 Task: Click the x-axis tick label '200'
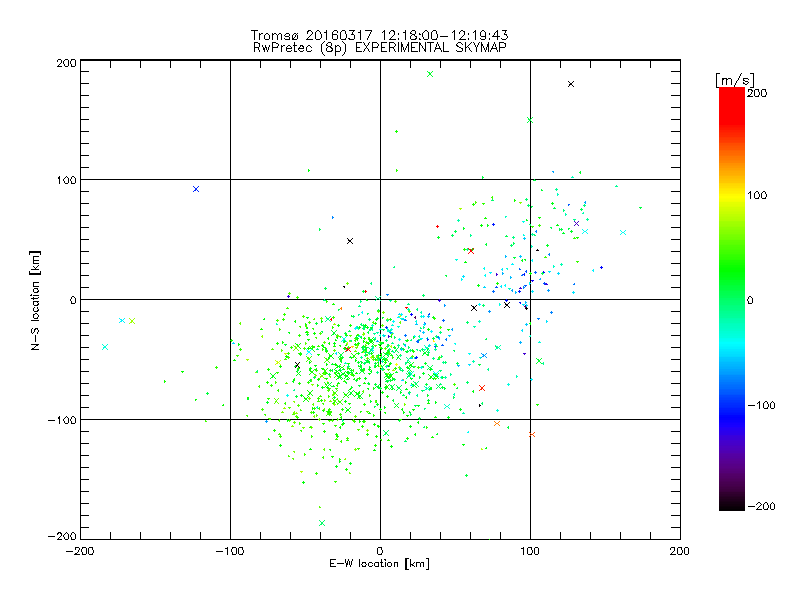tap(680, 551)
